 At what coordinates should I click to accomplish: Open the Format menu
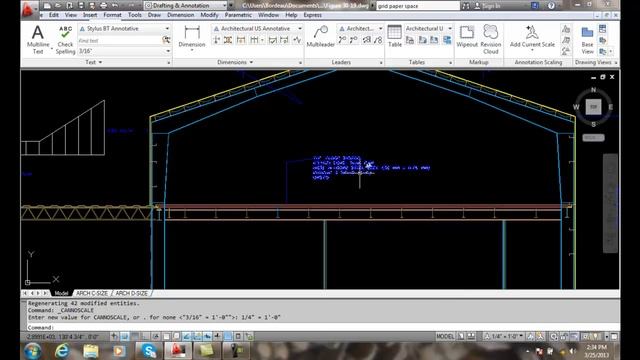click(112, 15)
